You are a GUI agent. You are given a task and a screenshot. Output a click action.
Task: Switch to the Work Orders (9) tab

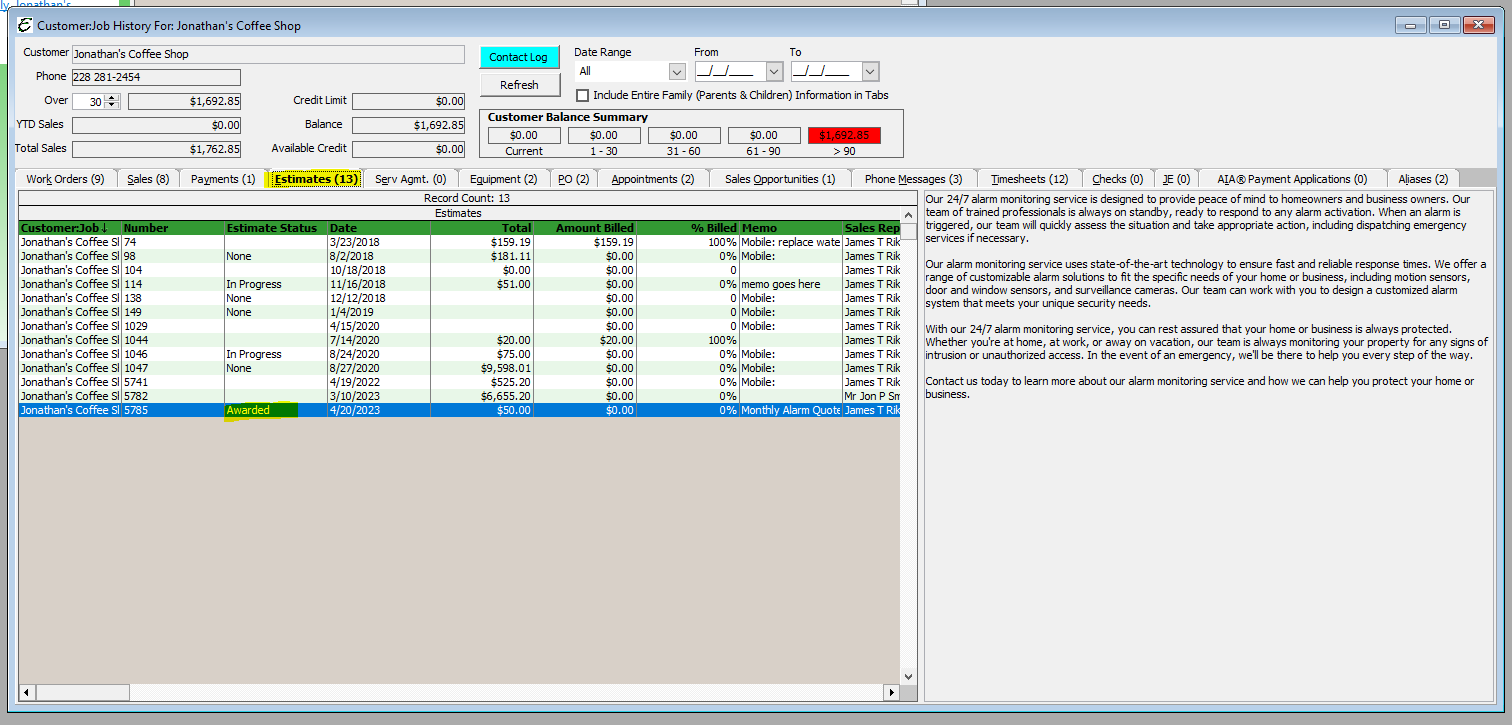[x=65, y=179]
